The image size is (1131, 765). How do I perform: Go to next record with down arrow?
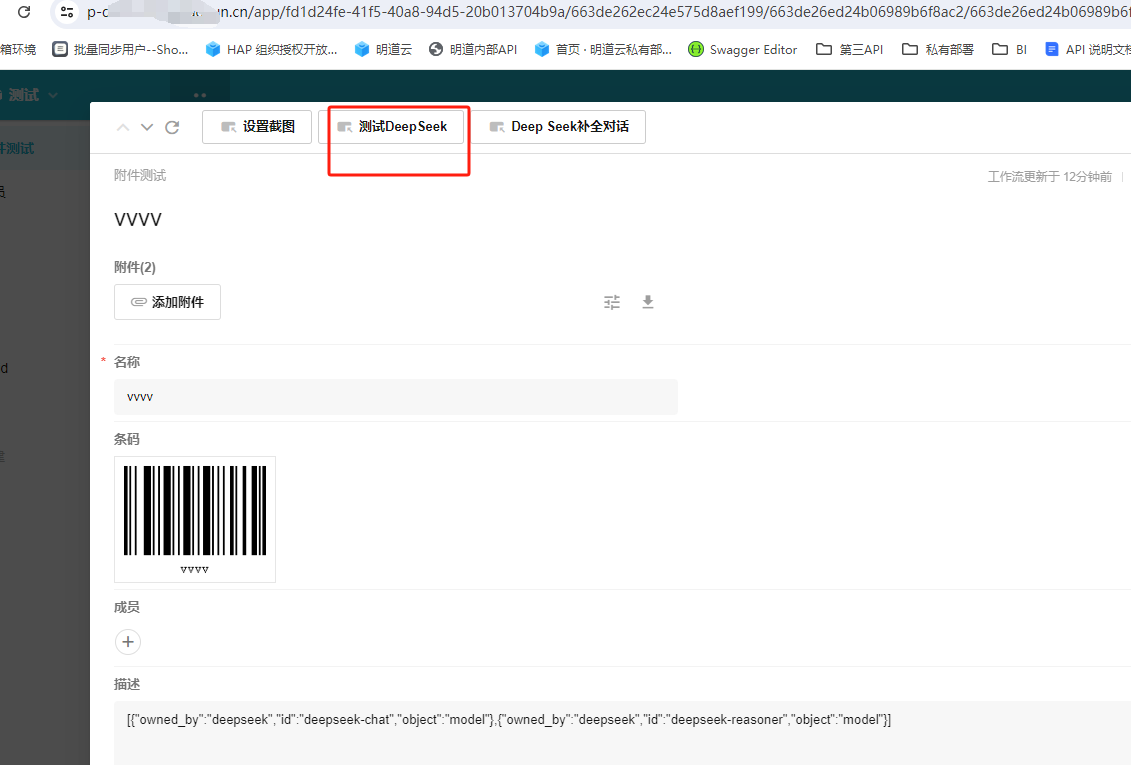[147, 128]
